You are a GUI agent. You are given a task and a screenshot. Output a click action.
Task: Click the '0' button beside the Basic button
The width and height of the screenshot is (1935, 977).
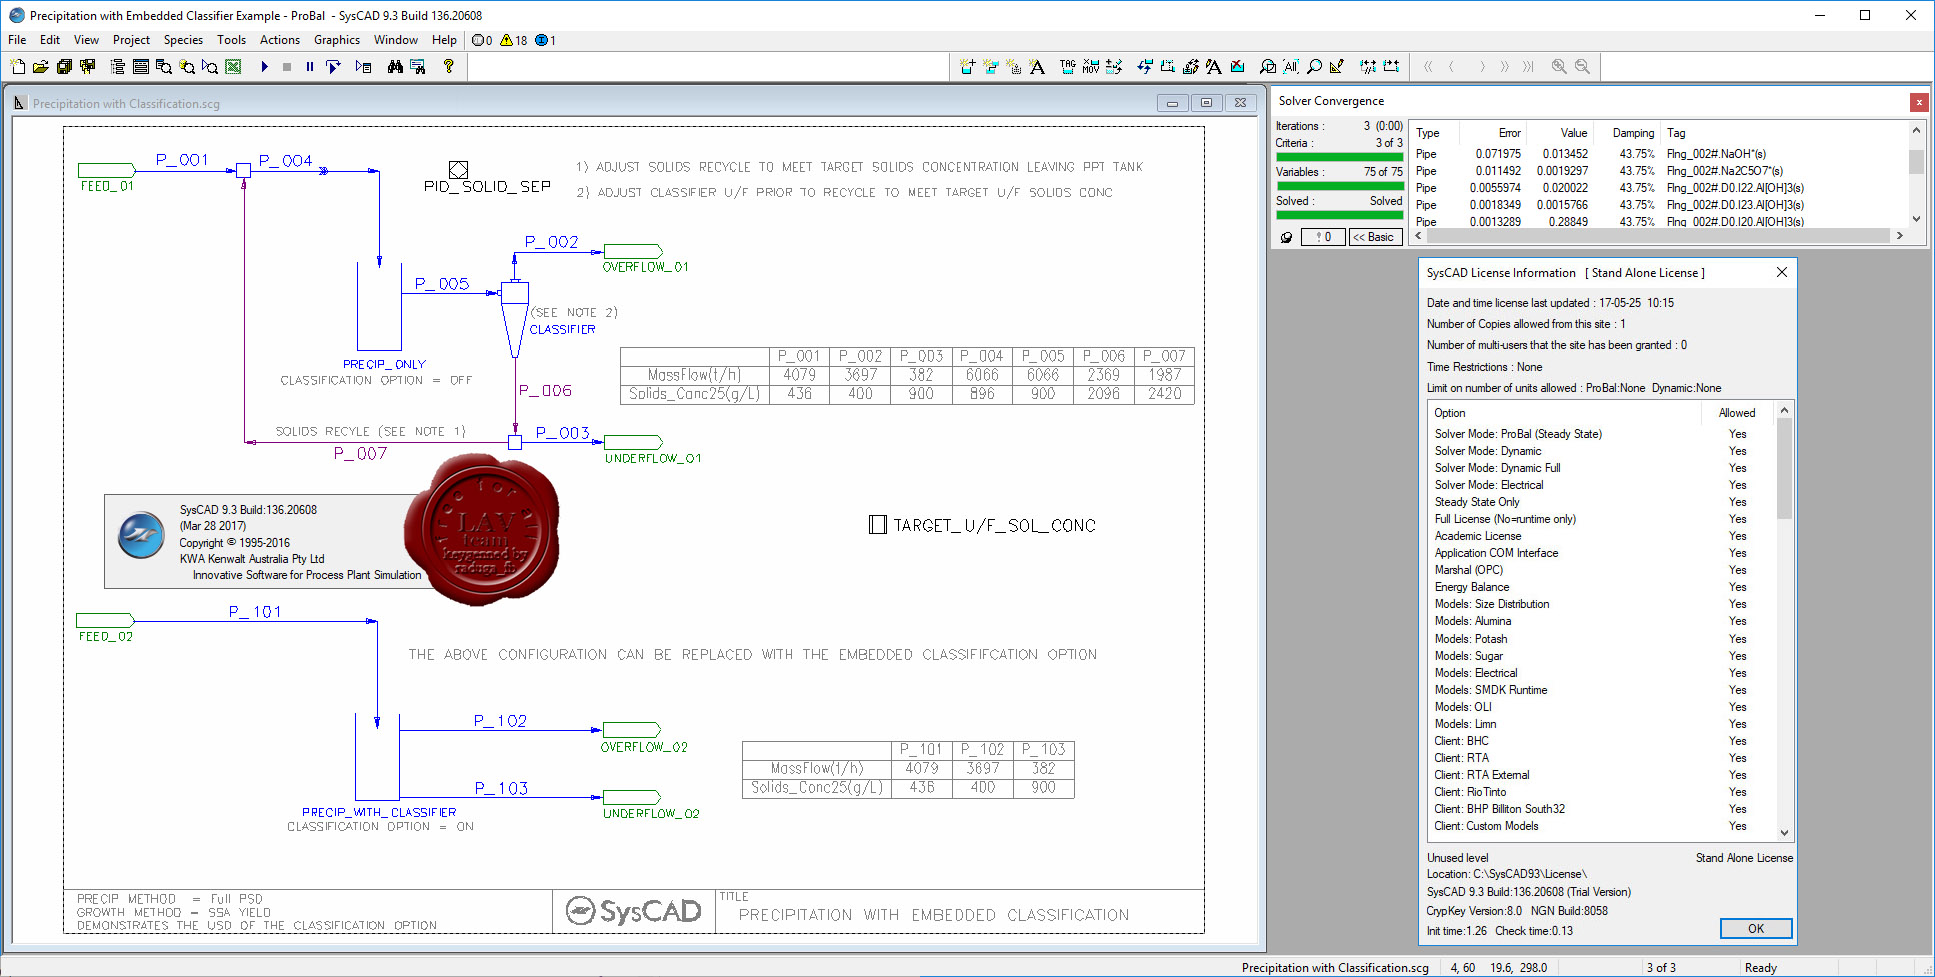pos(1323,237)
